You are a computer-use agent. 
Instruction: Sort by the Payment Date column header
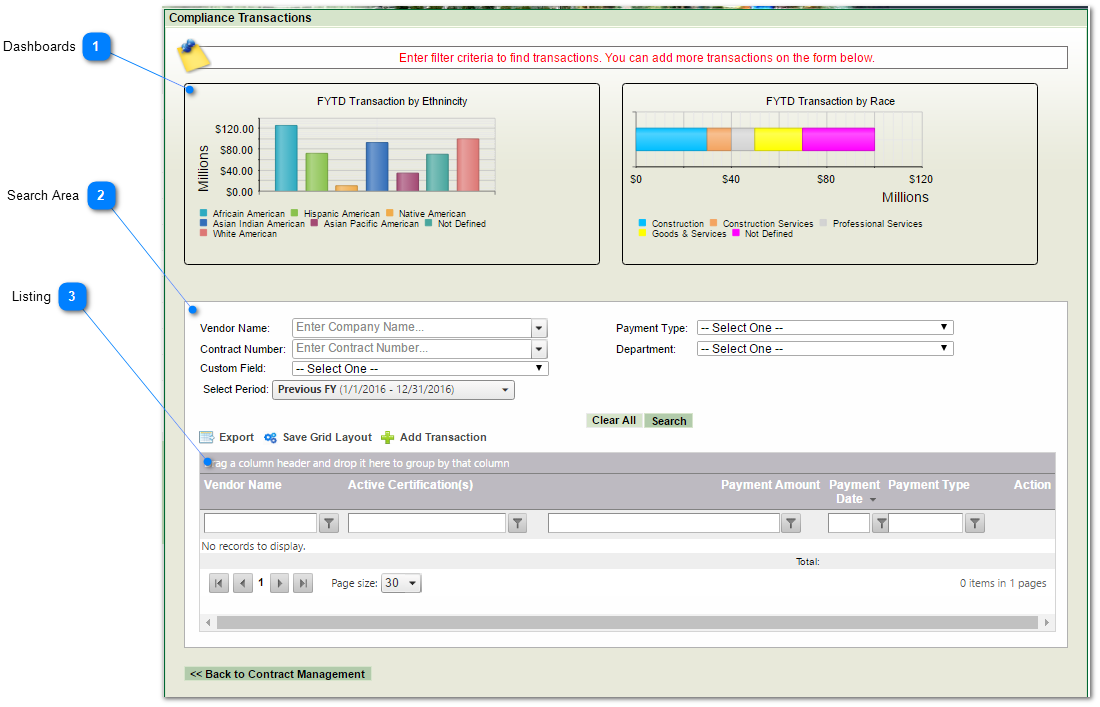(x=854, y=491)
